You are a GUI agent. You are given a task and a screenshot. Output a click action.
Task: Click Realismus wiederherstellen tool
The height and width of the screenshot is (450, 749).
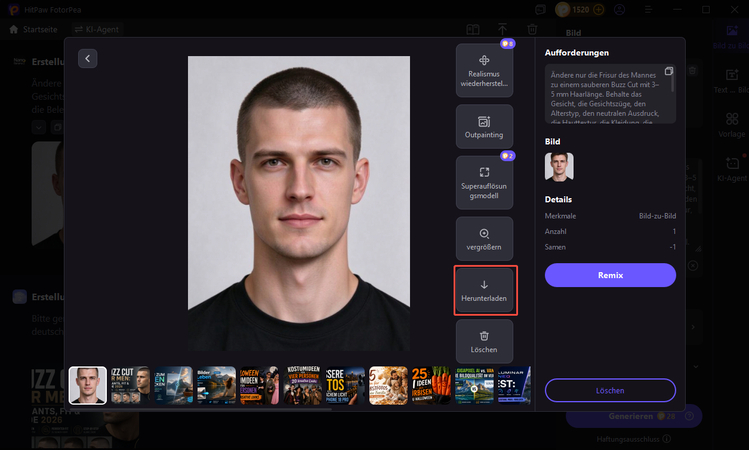(484, 70)
